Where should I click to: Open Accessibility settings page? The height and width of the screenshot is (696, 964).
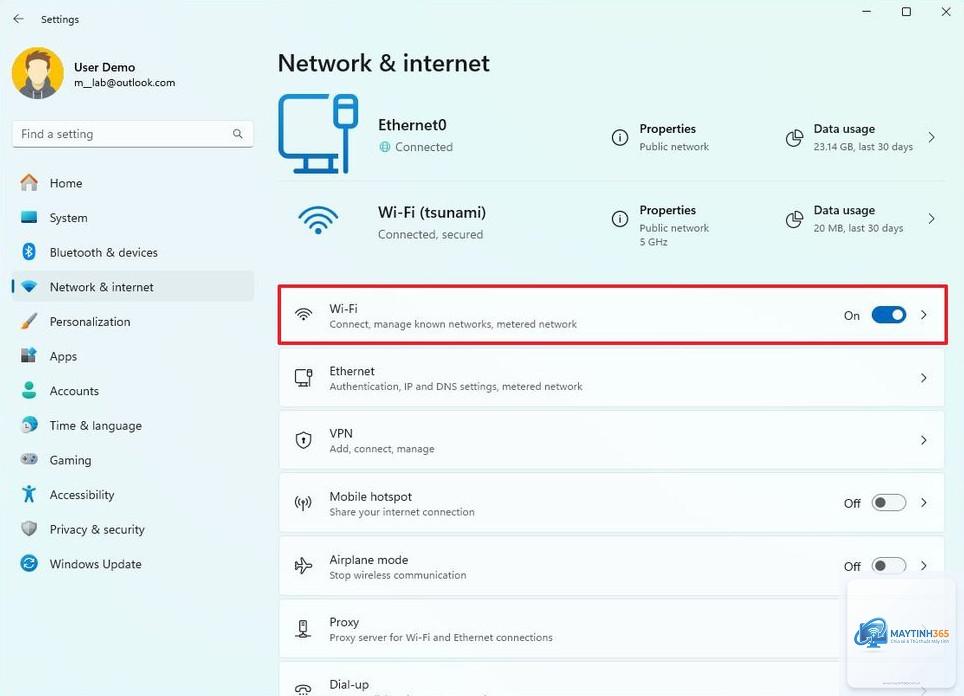133,494
